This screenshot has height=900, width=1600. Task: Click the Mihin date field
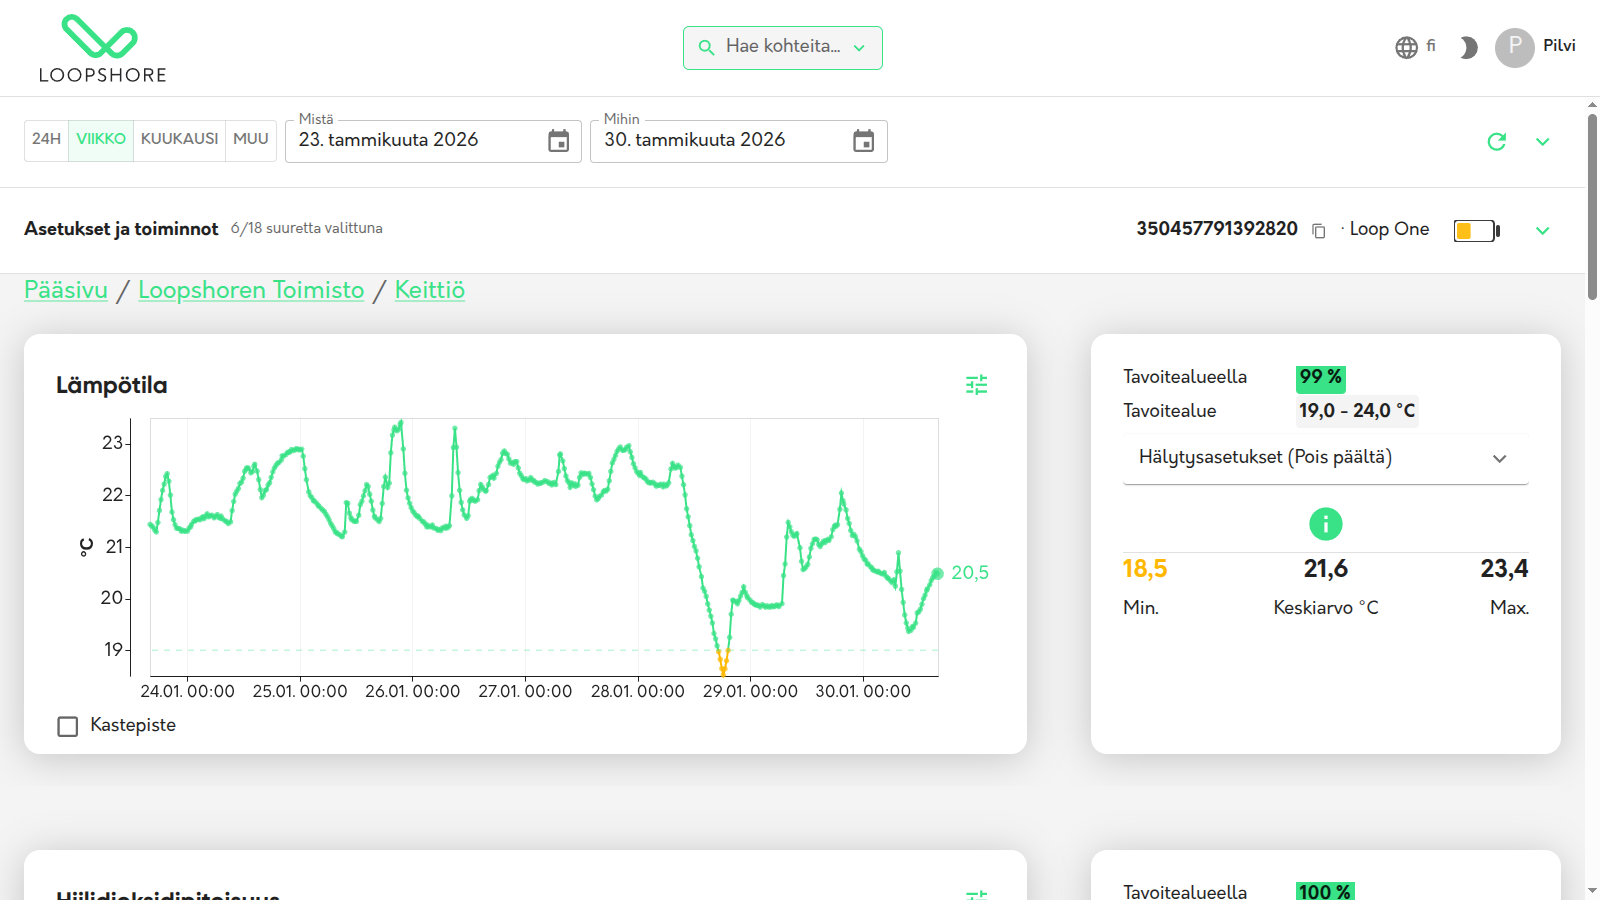click(739, 141)
